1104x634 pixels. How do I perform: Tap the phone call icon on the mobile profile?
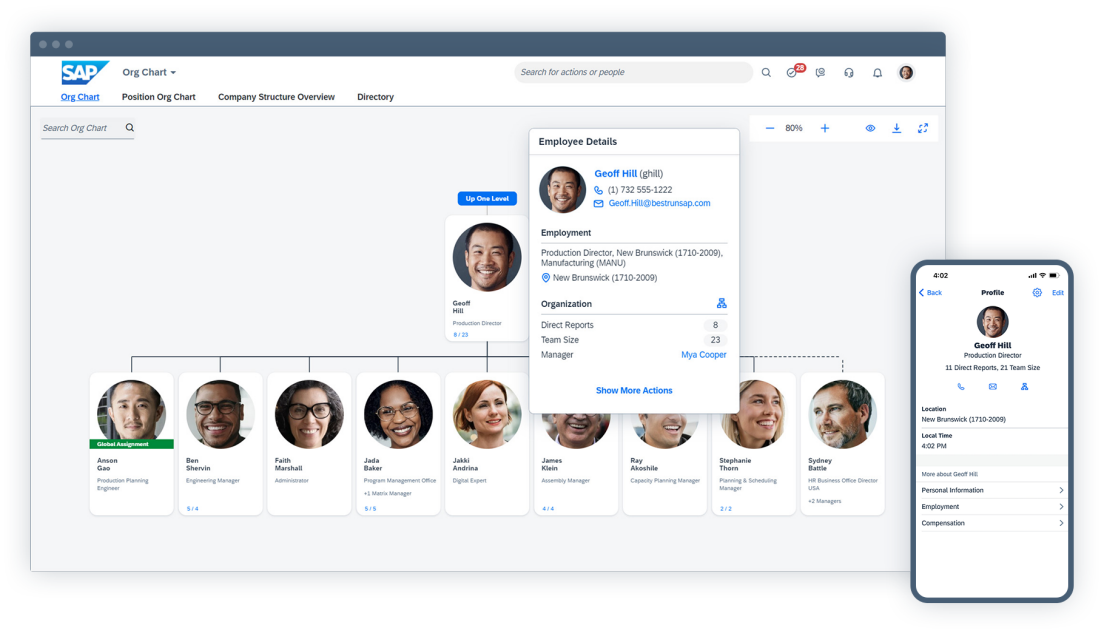tap(961, 386)
